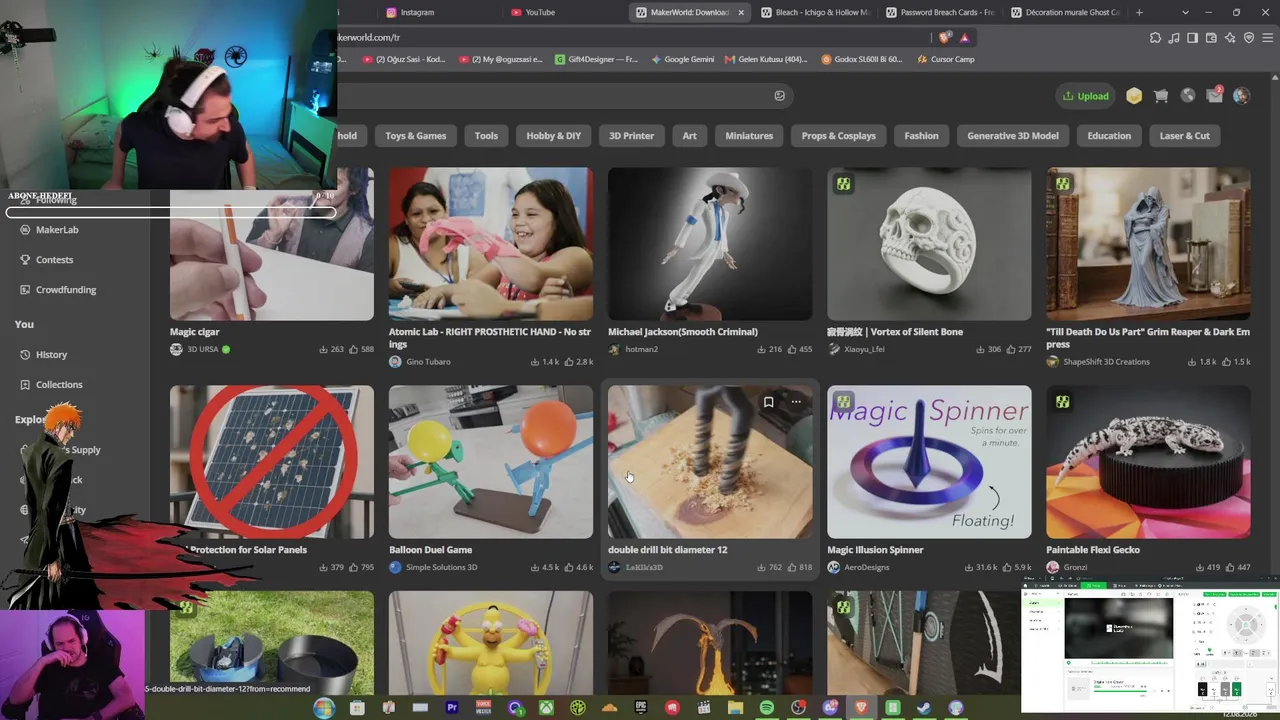Screen dimensions: 1280x720
Task: Open the Brave VPN shield icon
Action: (1249, 38)
